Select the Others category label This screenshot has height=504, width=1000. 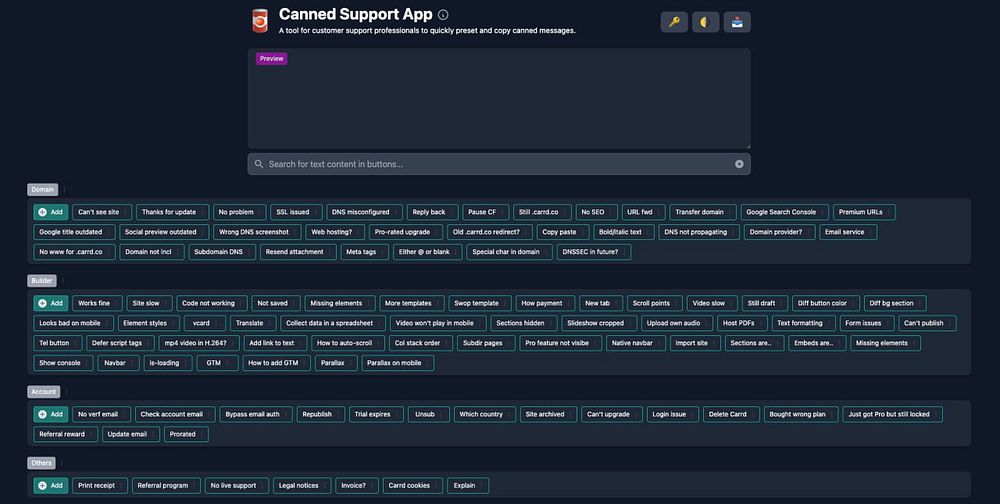[x=41, y=463]
